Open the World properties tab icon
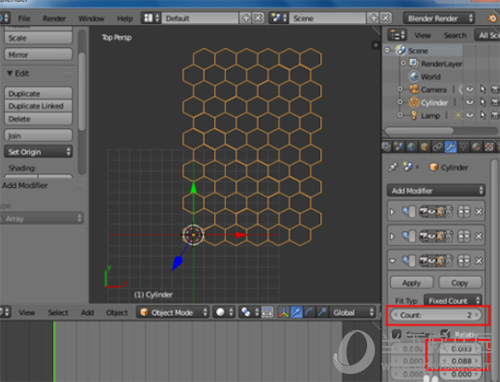Screen dimensions: 500x382 tap(412, 147)
